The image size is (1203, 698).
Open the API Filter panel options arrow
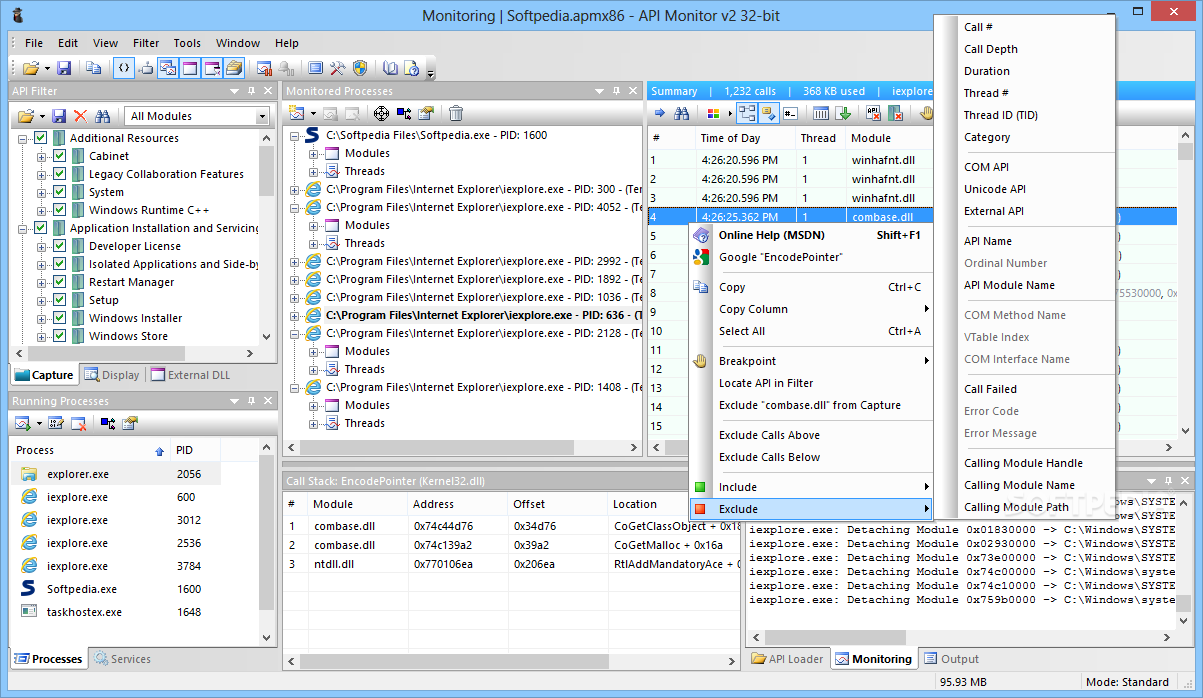(234, 91)
